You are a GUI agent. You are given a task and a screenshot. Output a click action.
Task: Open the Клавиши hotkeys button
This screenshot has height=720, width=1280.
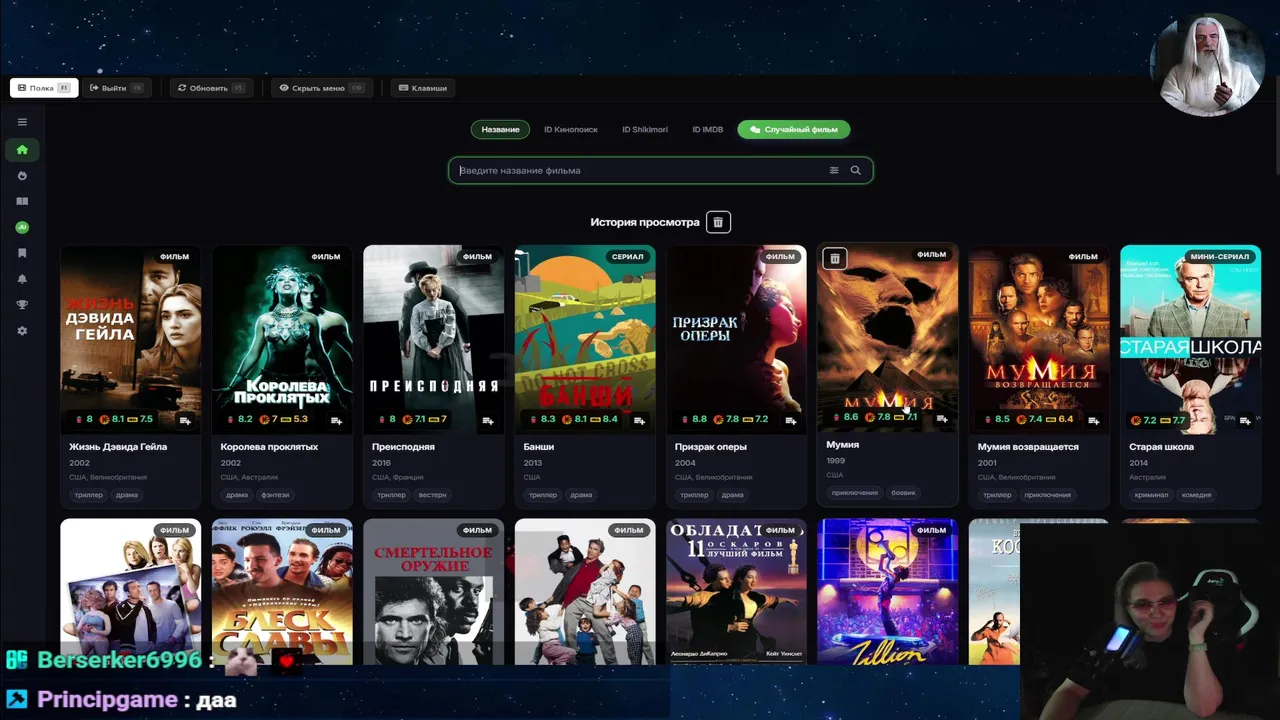[423, 88]
